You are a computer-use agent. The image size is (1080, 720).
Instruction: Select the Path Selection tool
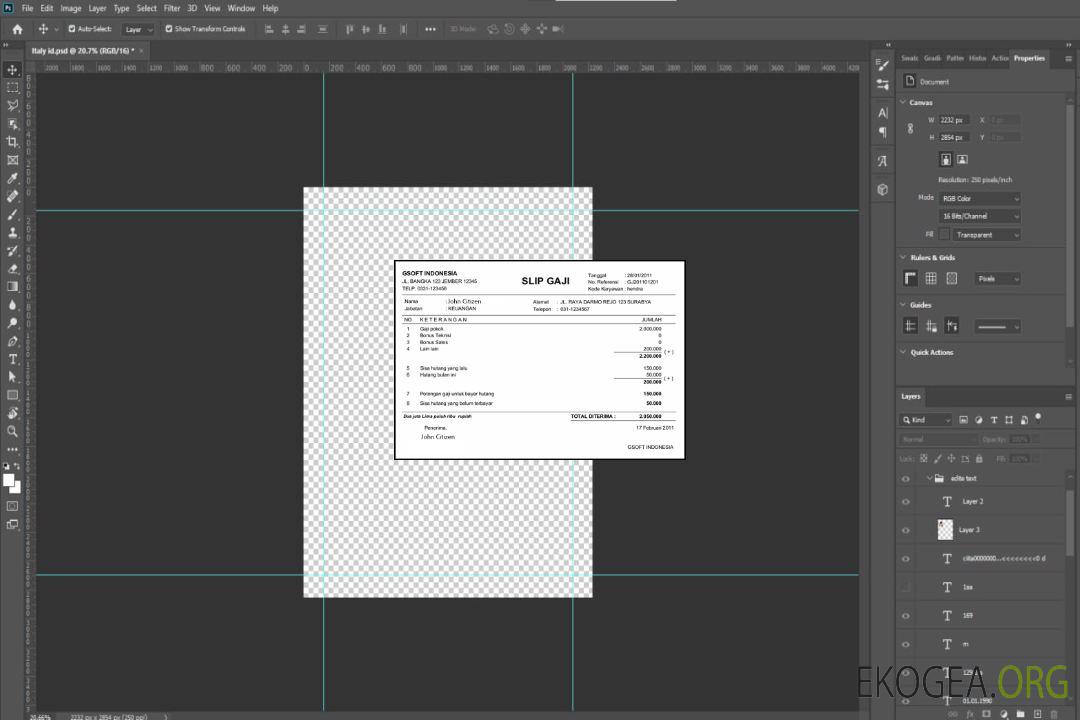coord(12,377)
